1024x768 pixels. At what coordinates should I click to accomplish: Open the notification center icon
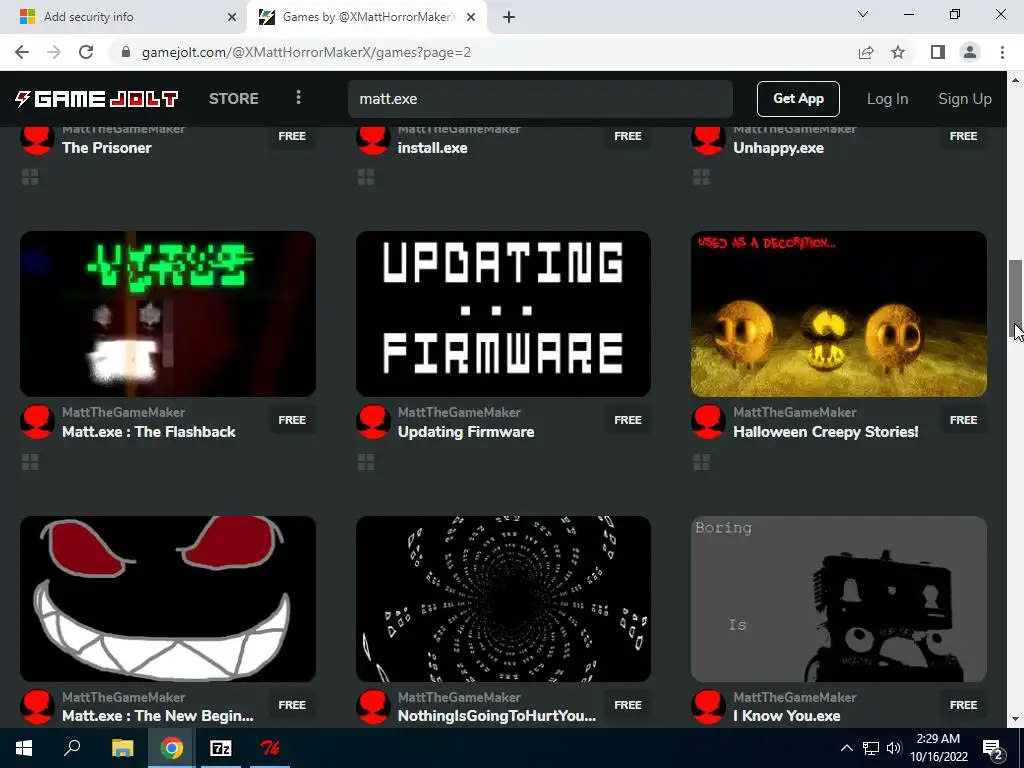pos(993,749)
